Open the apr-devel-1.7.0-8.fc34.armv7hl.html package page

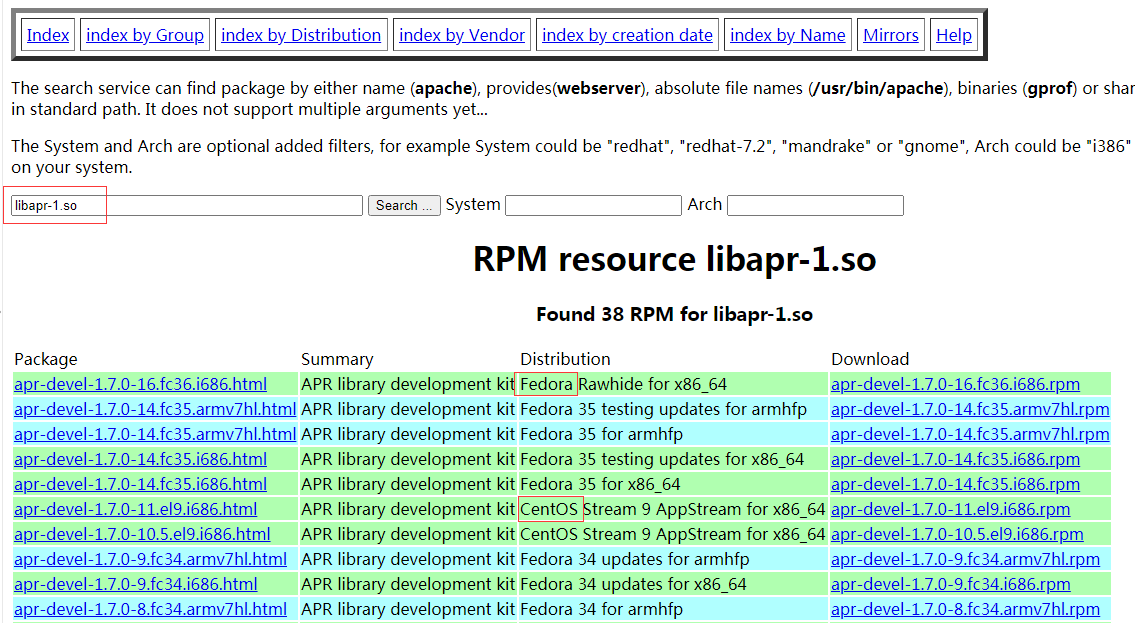point(150,609)
